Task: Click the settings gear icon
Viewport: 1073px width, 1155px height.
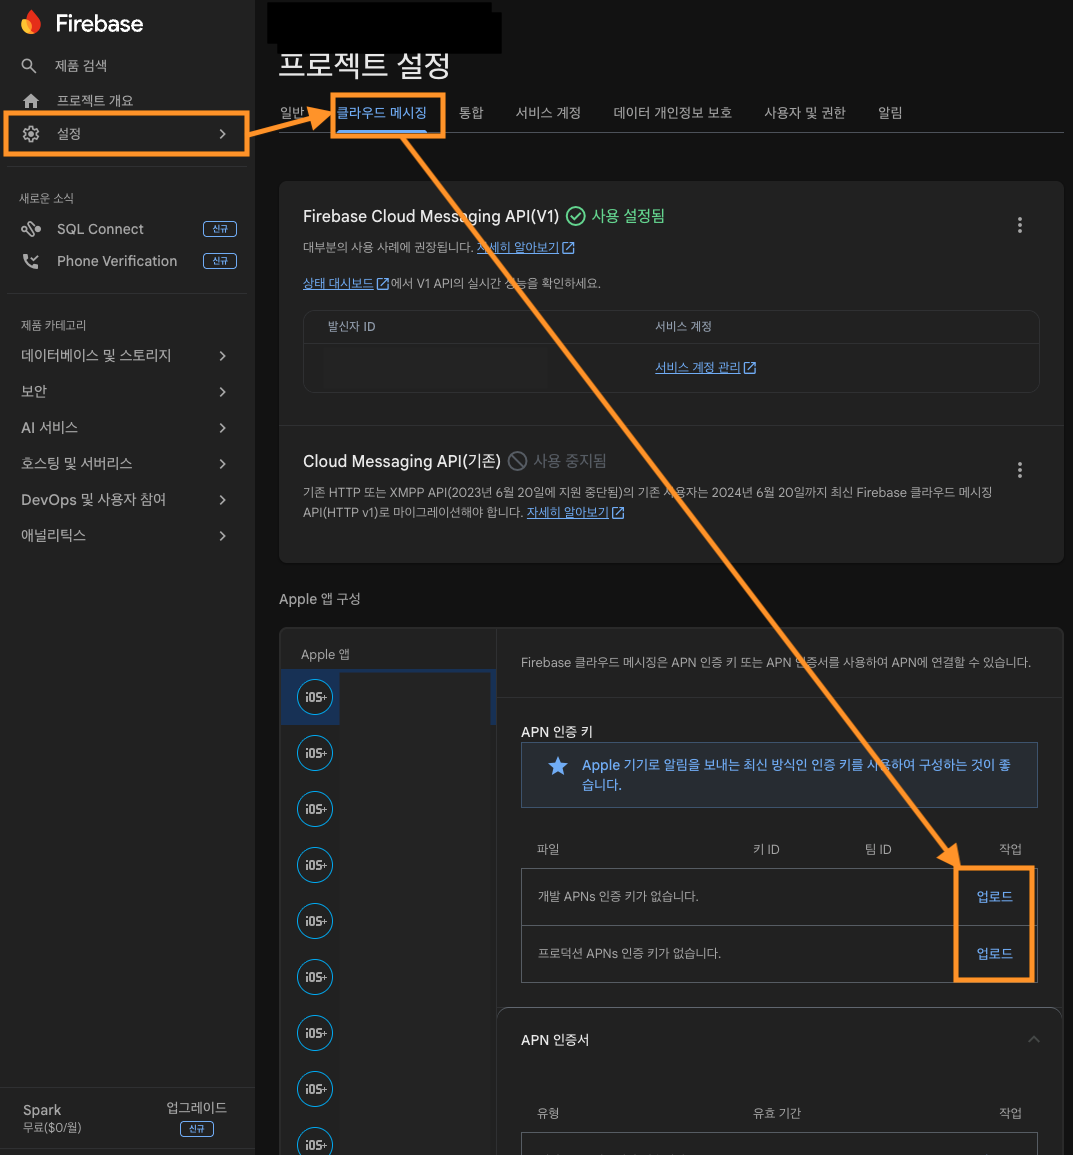Action: [31, 133]
